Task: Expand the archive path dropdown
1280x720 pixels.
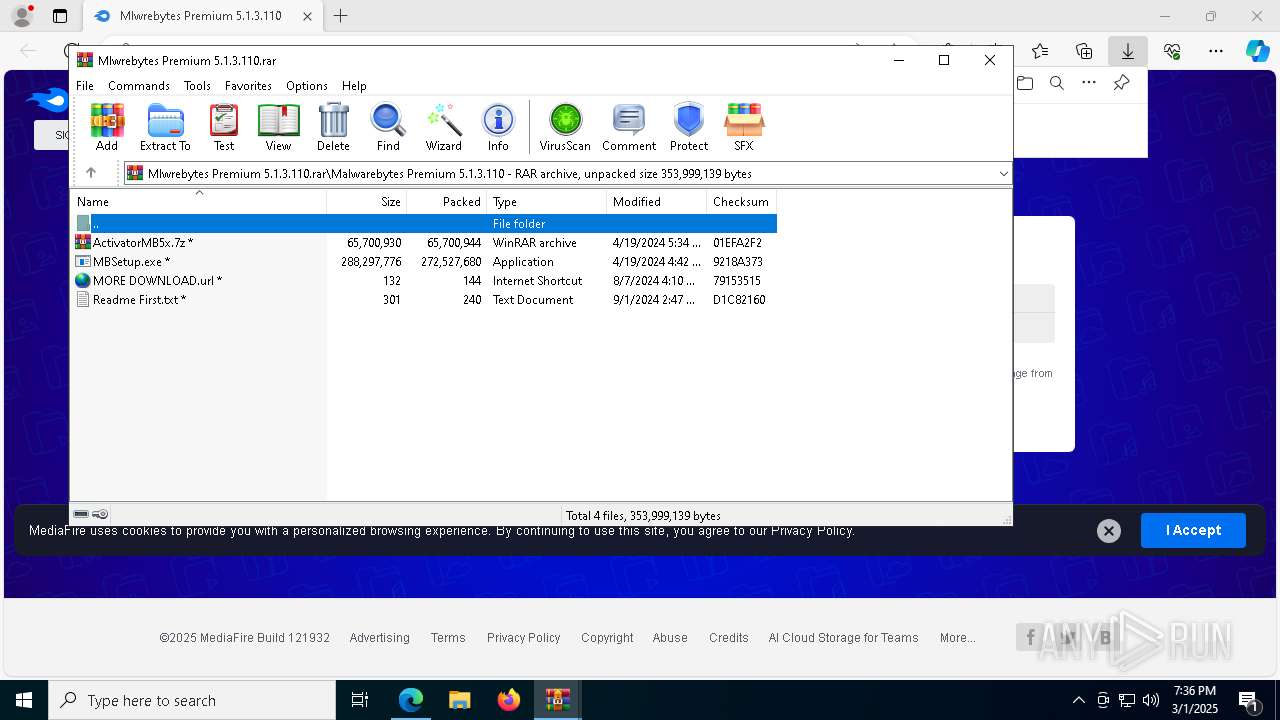Action: point(1003,174)
